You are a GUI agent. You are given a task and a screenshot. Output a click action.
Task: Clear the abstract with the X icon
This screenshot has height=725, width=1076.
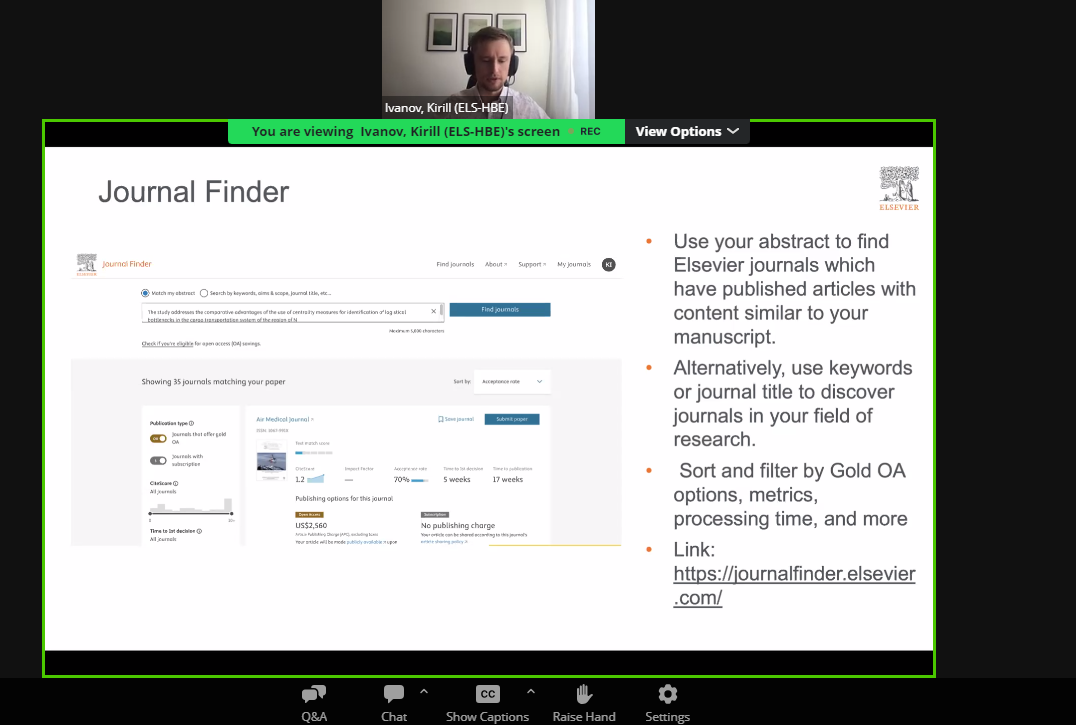click(434, 311)
